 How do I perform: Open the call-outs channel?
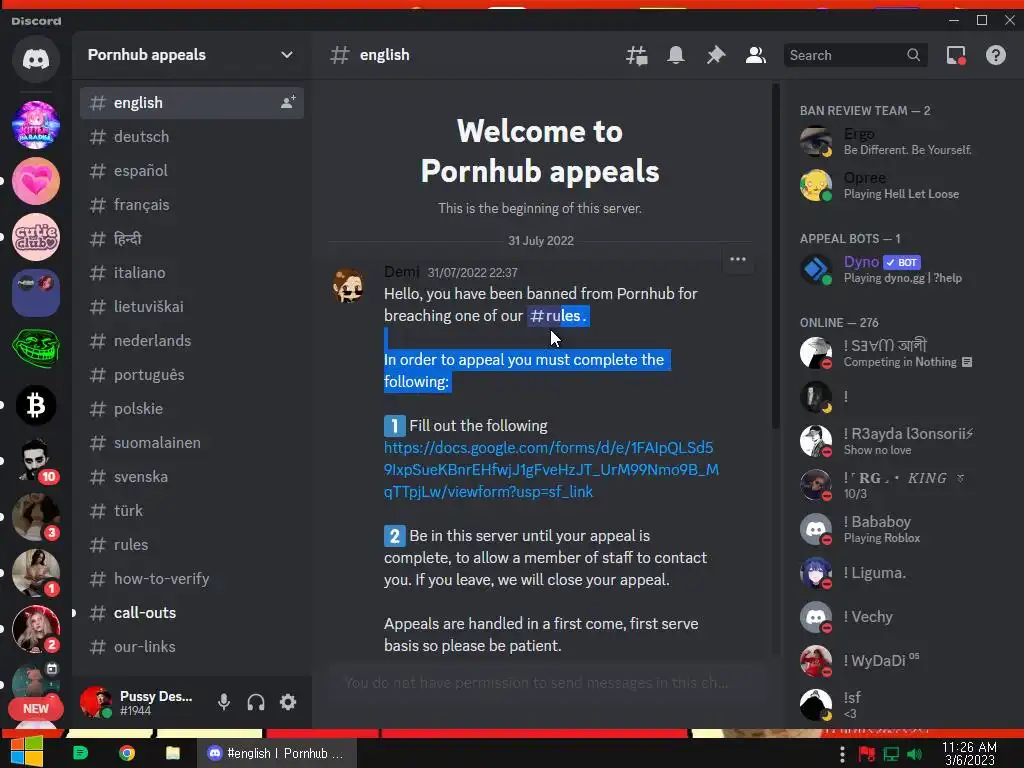tap(191, 613)
